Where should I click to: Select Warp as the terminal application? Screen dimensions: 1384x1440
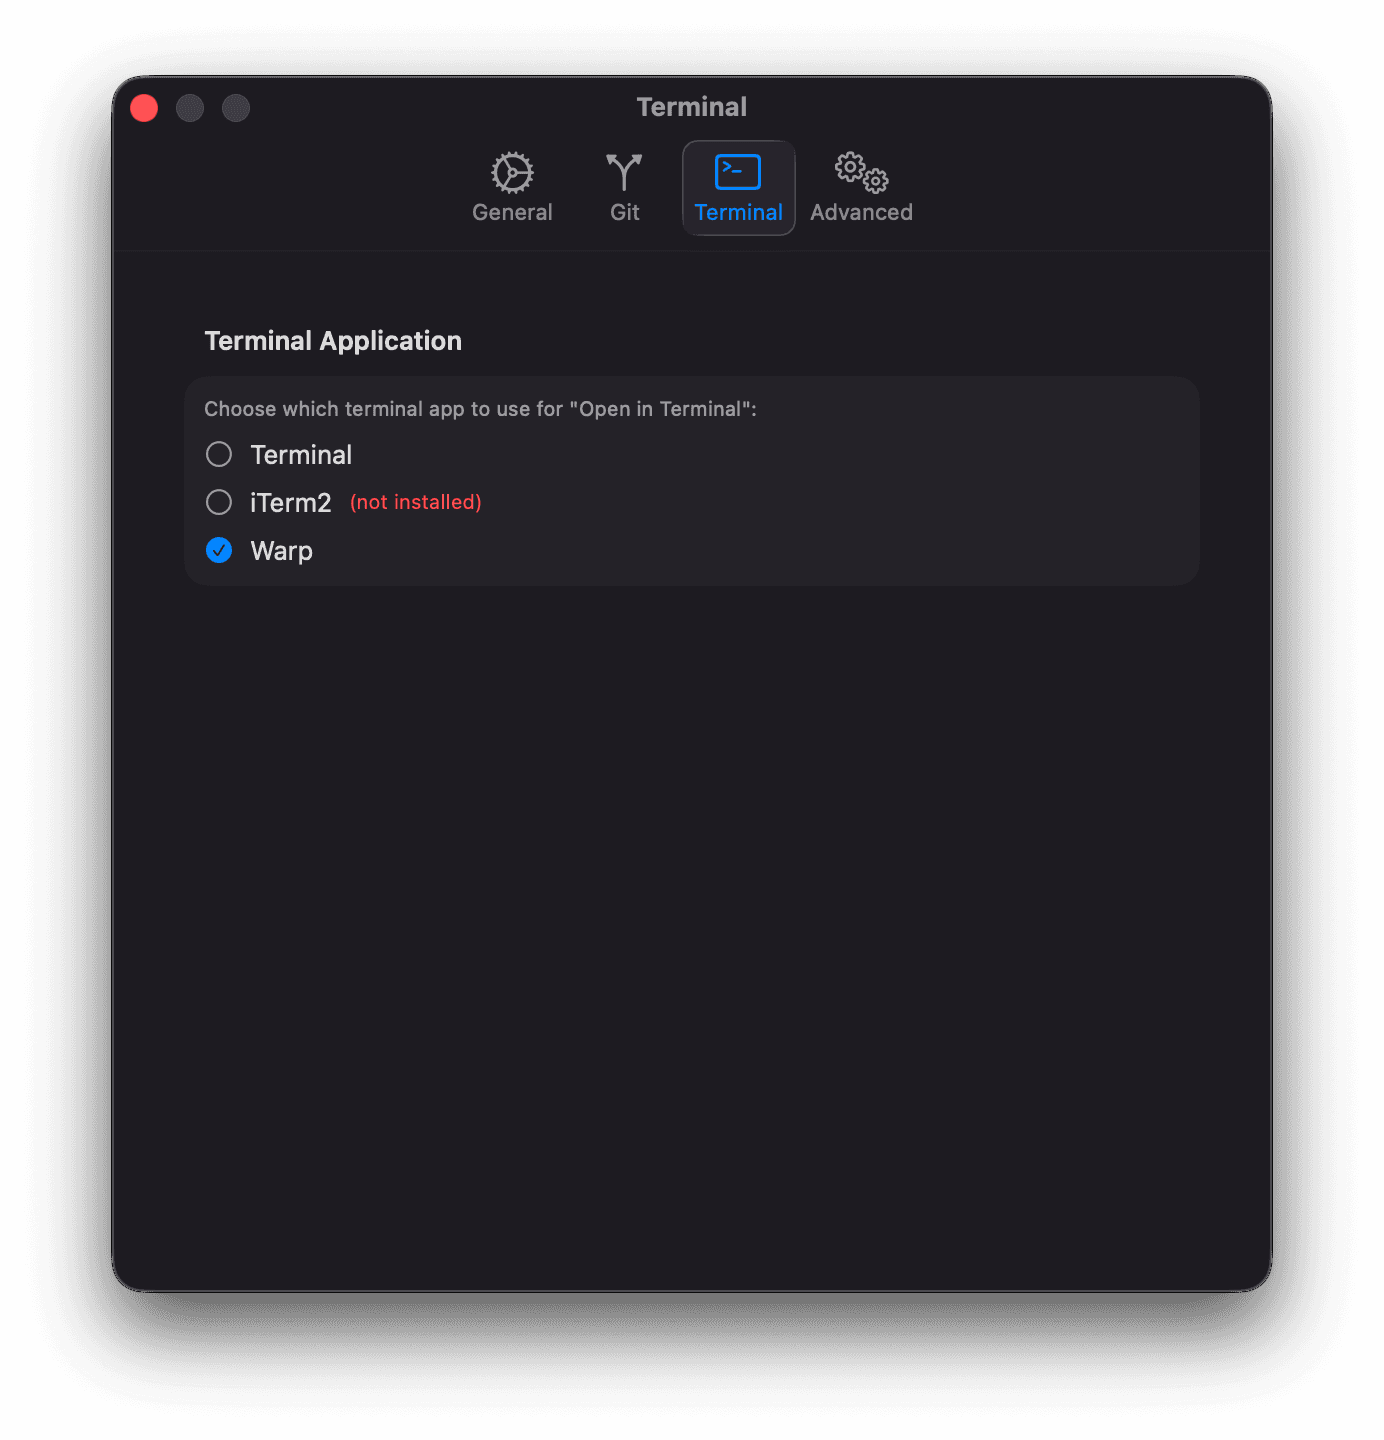(219, 550)
